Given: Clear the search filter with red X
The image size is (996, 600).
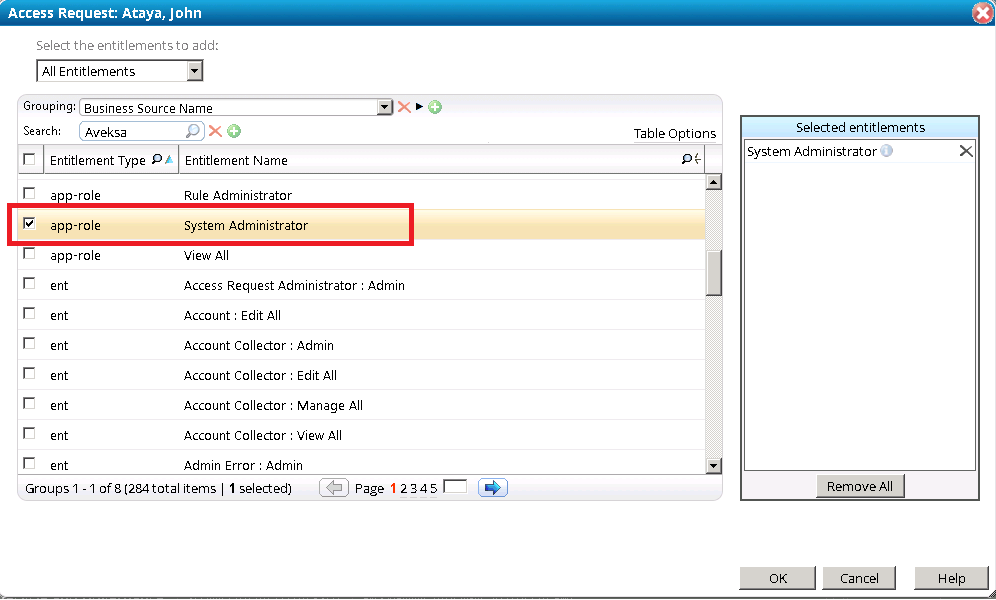Looking at the screenshot, I should point(215,131).
